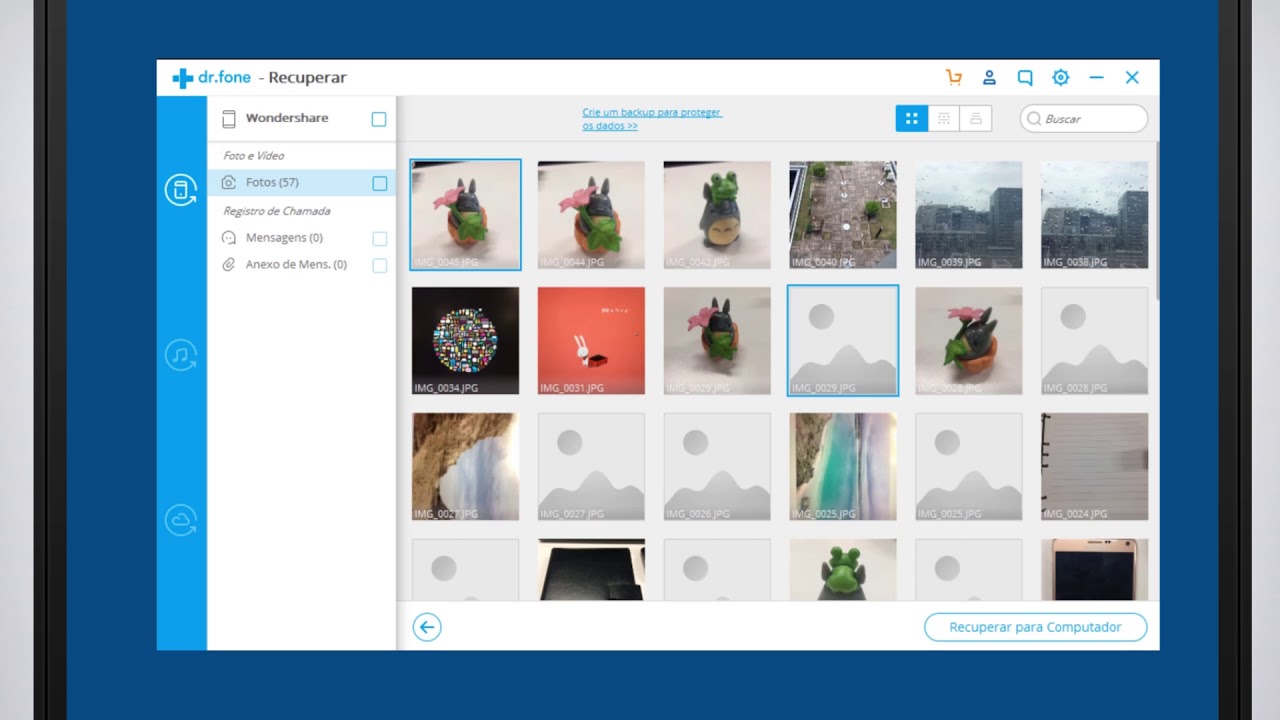Open the 'Crie um backup para proteger os dados' link

pos(652,119)
